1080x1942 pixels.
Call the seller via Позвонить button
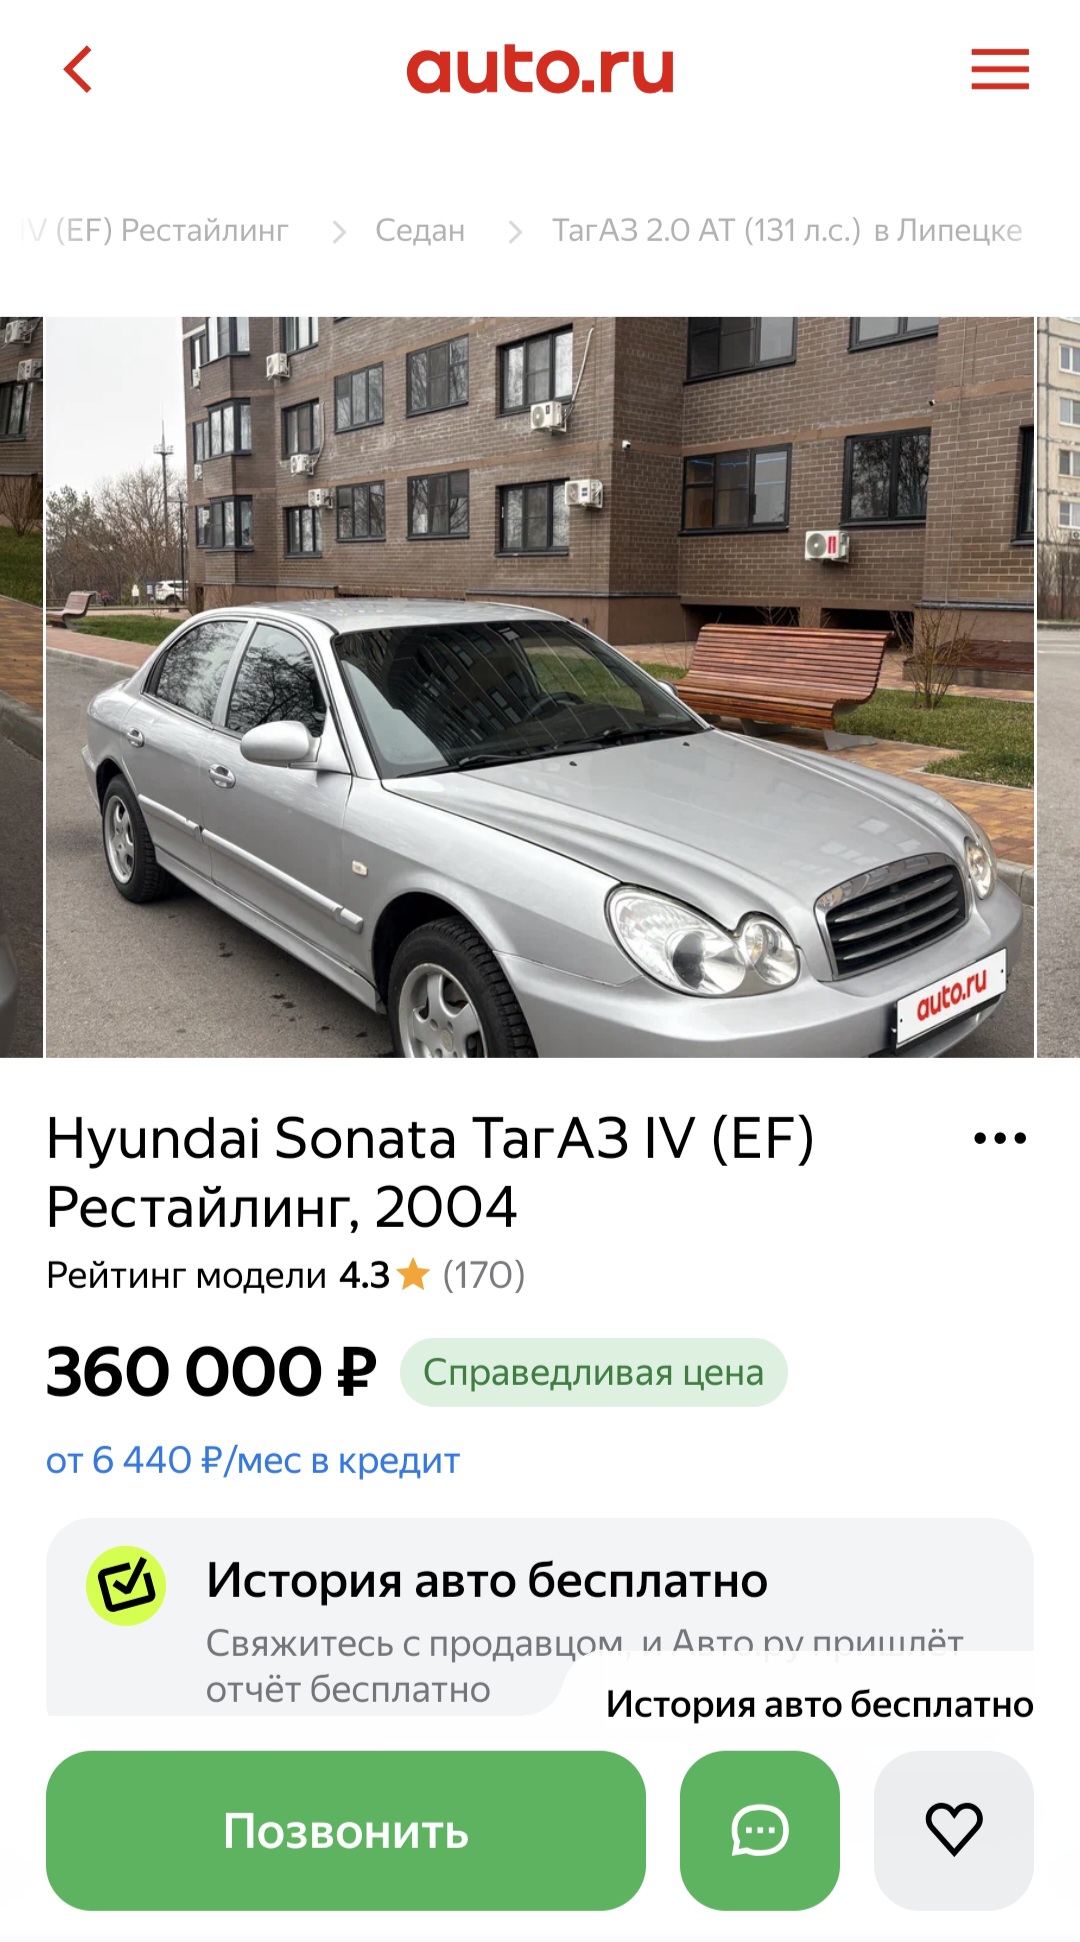pyautogui.click(x=346, y=1830)
